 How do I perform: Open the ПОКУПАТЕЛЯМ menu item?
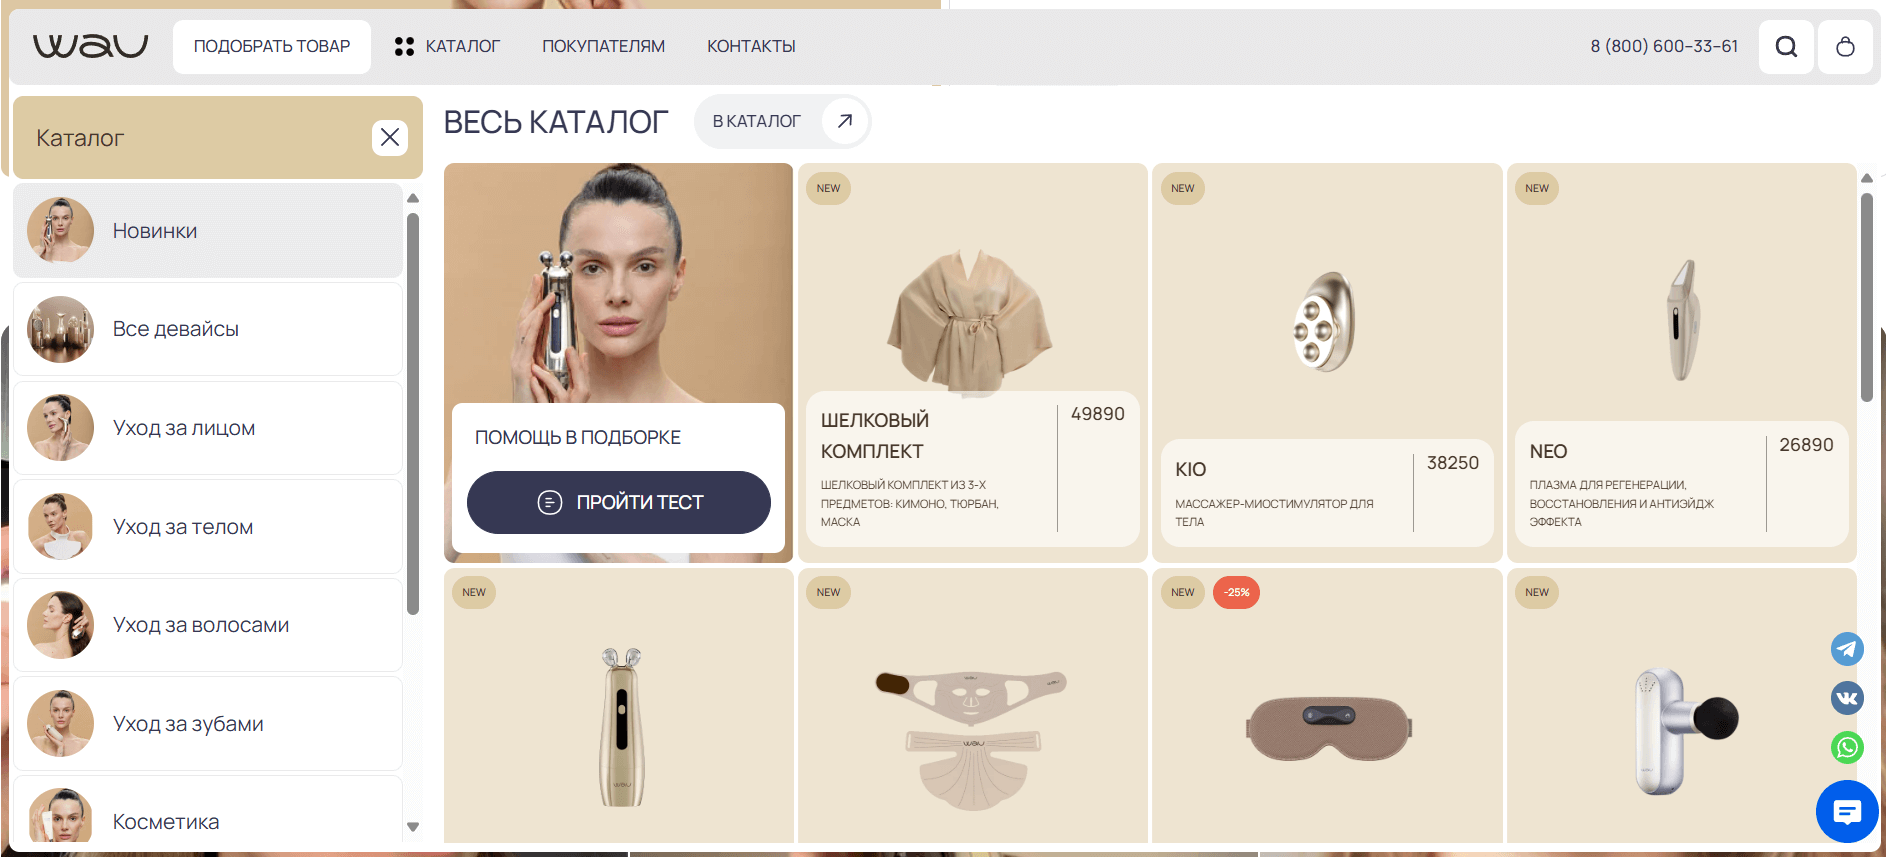tap(603, 46)
